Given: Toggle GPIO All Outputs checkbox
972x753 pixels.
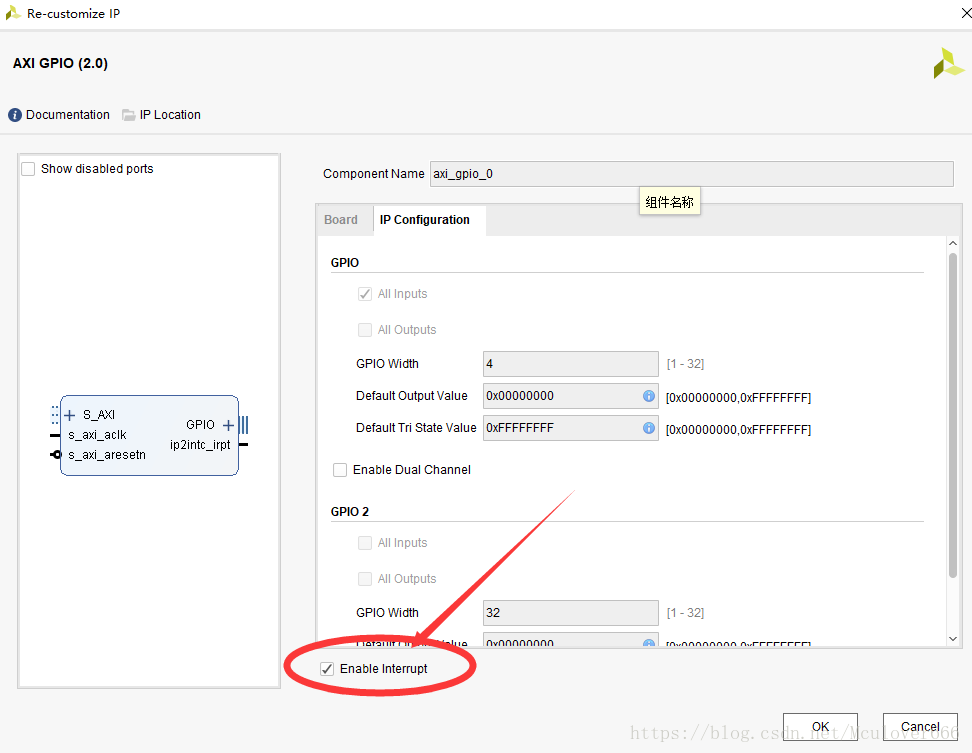Looking at the screenshot, I should pyautogui.click(x=364, y=330).
